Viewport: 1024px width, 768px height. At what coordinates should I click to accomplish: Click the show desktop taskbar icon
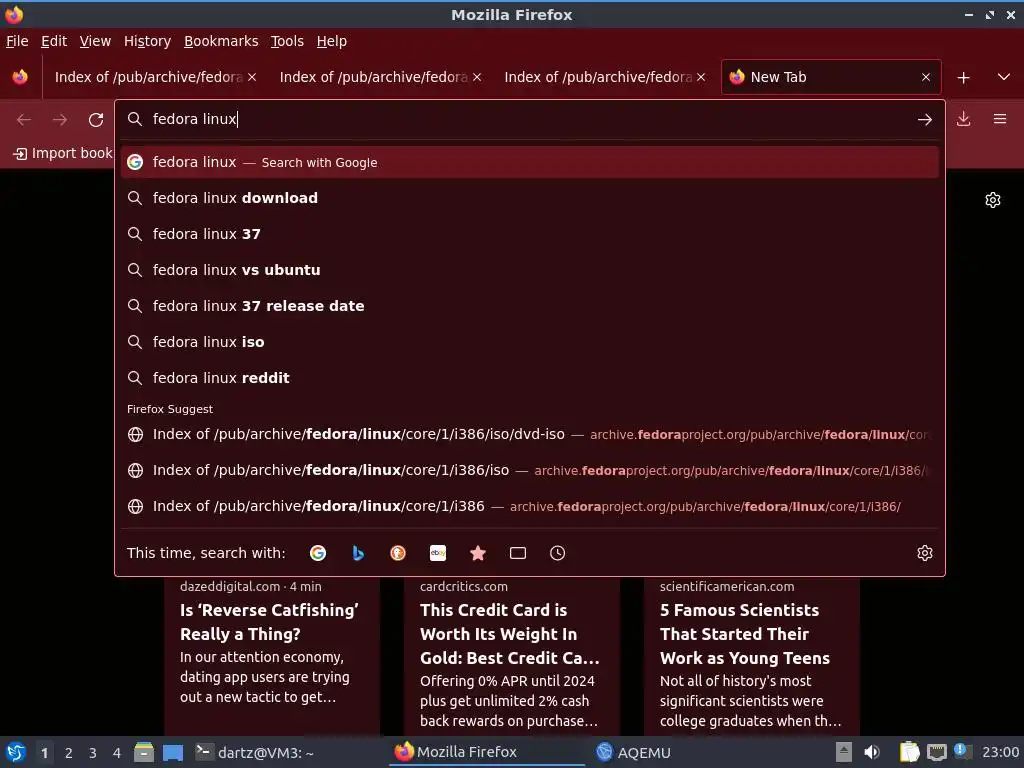pos(173,752)
